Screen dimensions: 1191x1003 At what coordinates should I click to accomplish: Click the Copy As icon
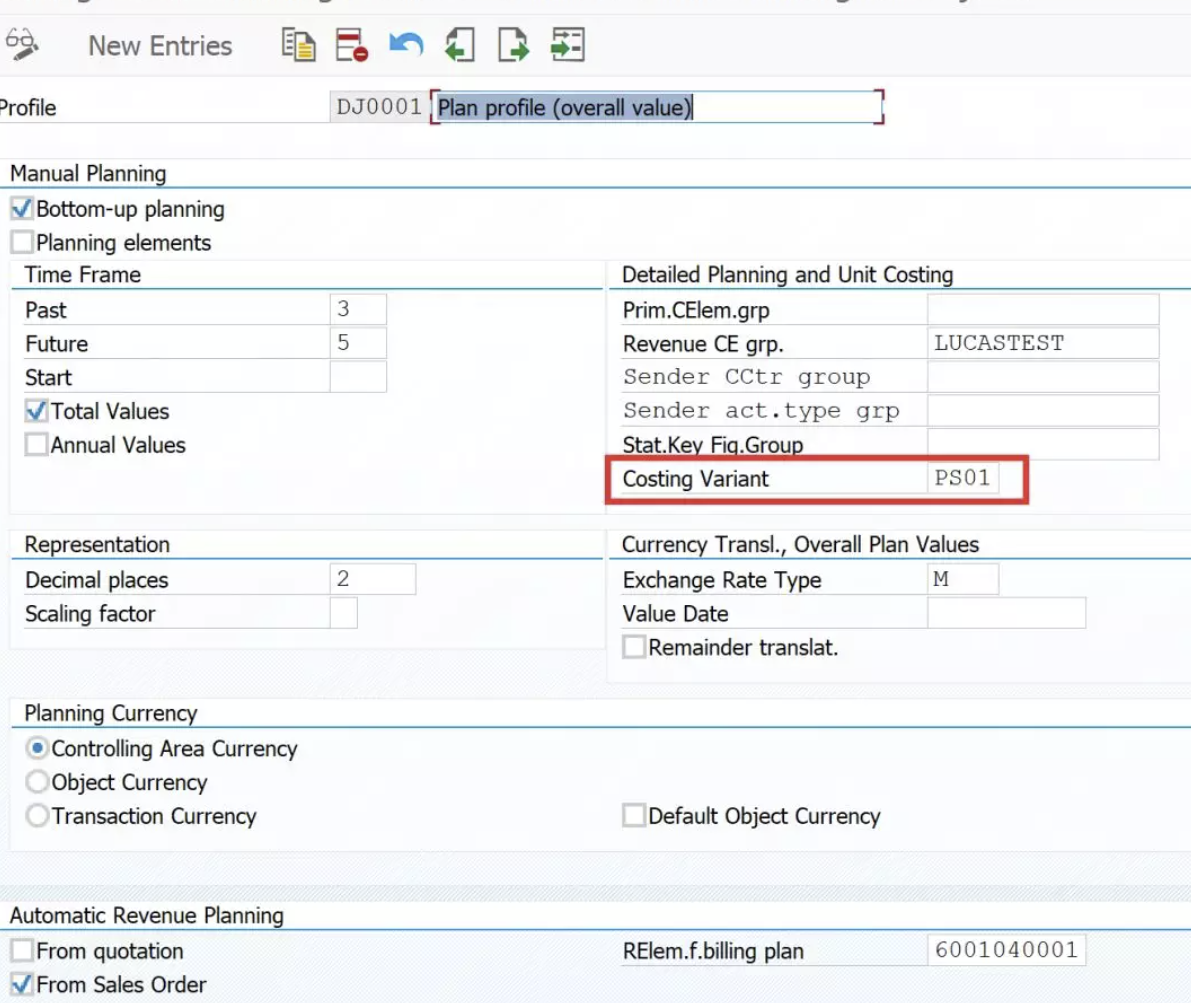pos(298,45)
